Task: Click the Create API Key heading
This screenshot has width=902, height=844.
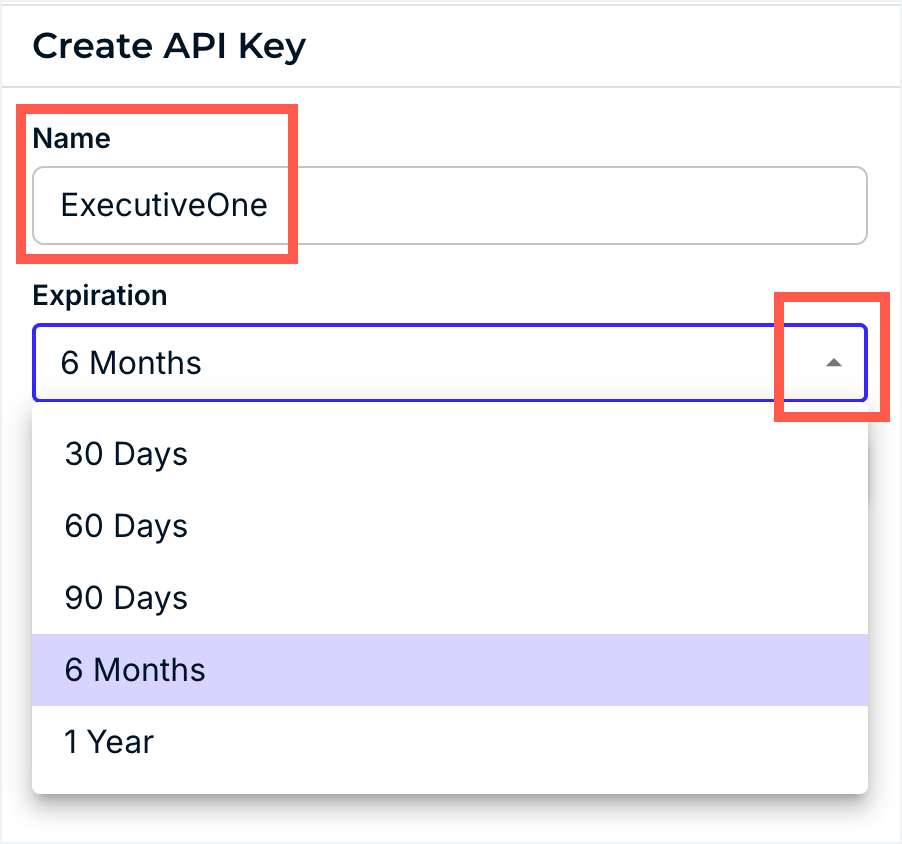Action: pyautogui.click(x=169, y=46)
